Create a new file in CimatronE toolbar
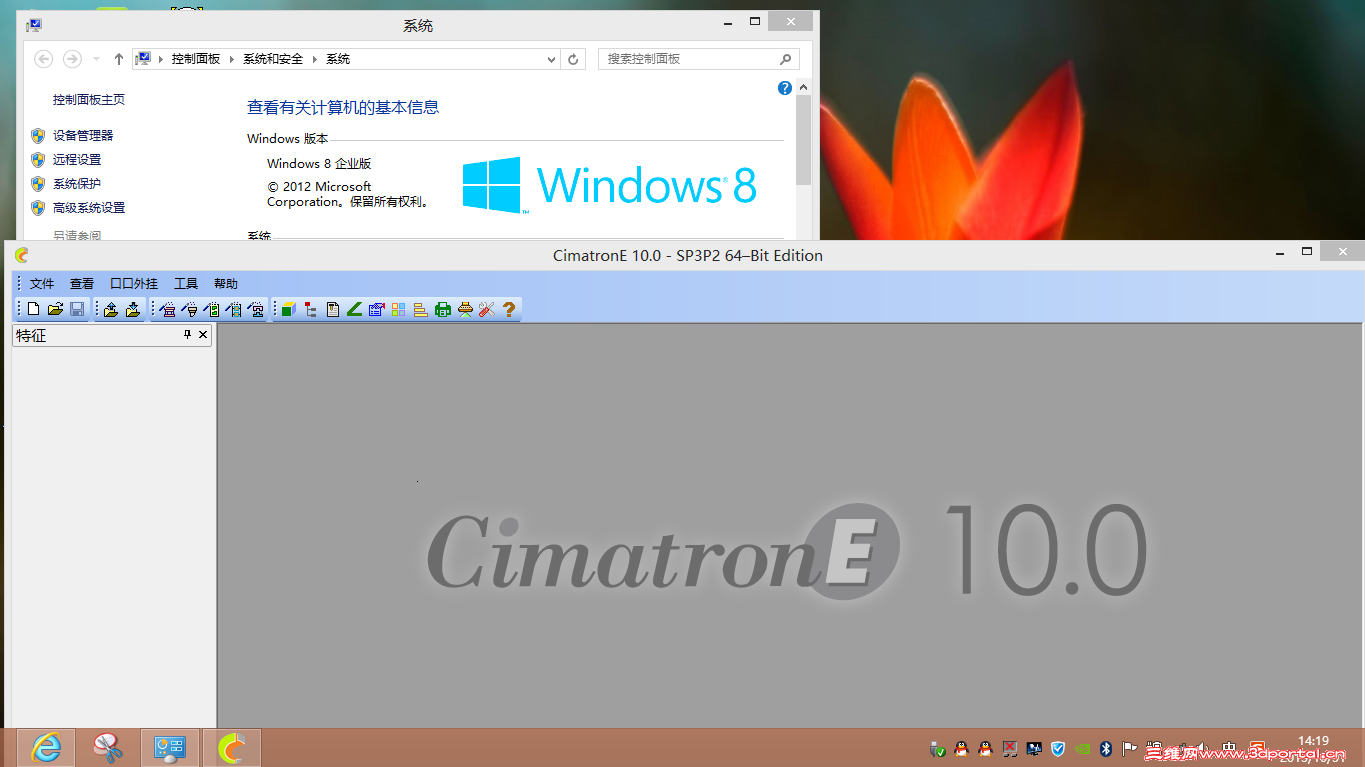 (33, 310)
